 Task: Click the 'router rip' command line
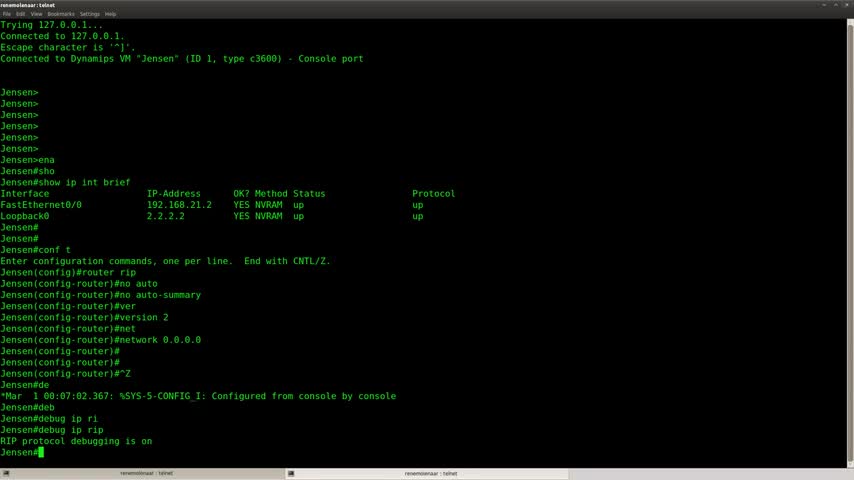(x=68, y=272)
